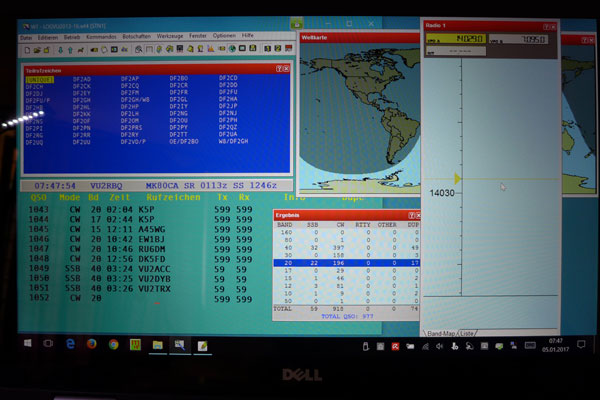
Task: Select callsign DF2GH/W8 in the list
Action: coord(135,100)
